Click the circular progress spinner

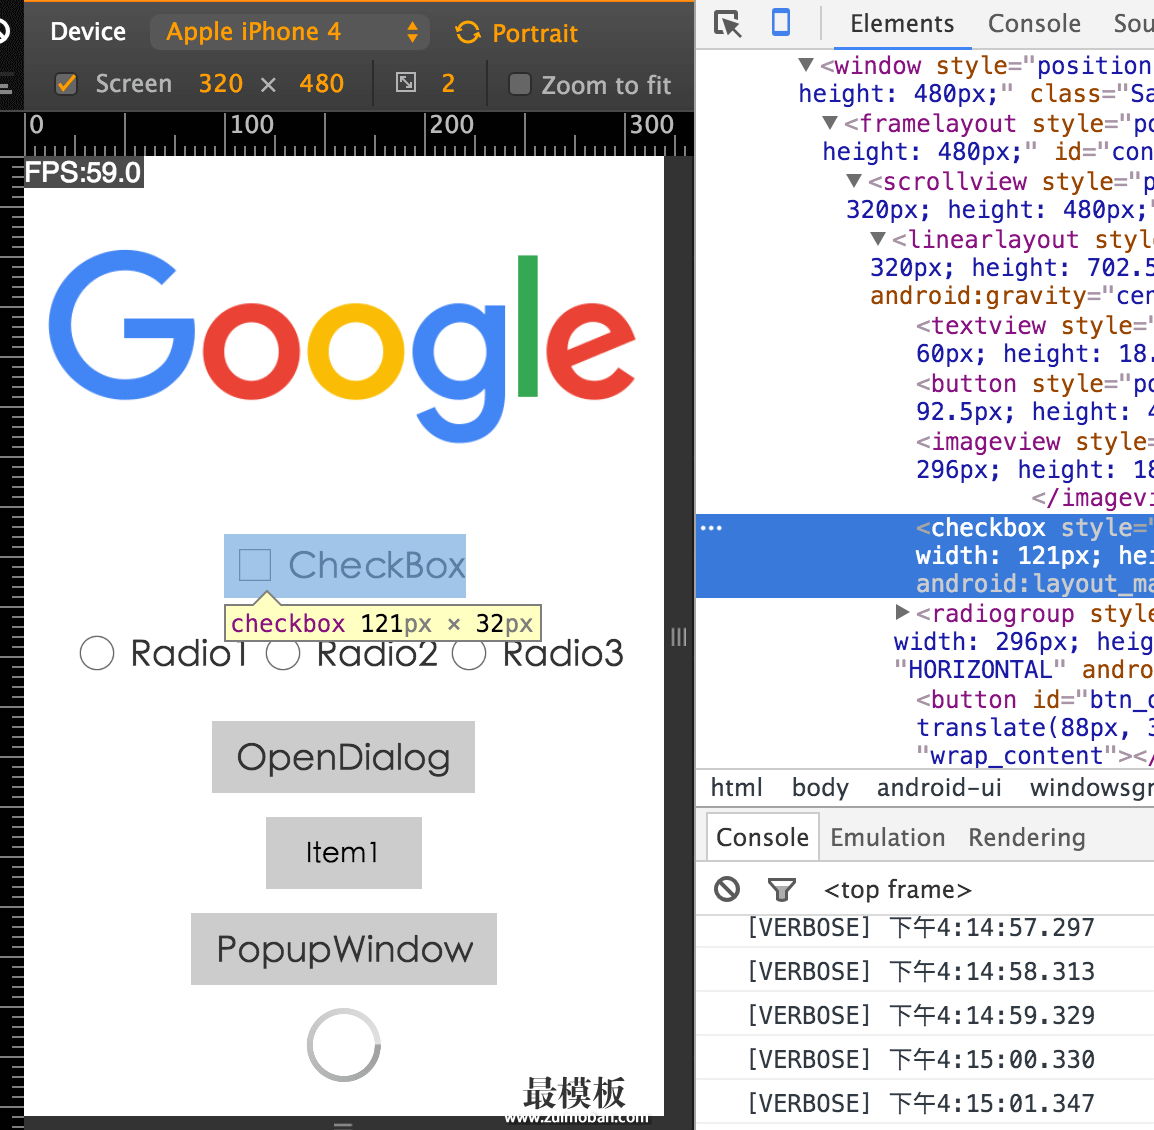(343, 1045)
